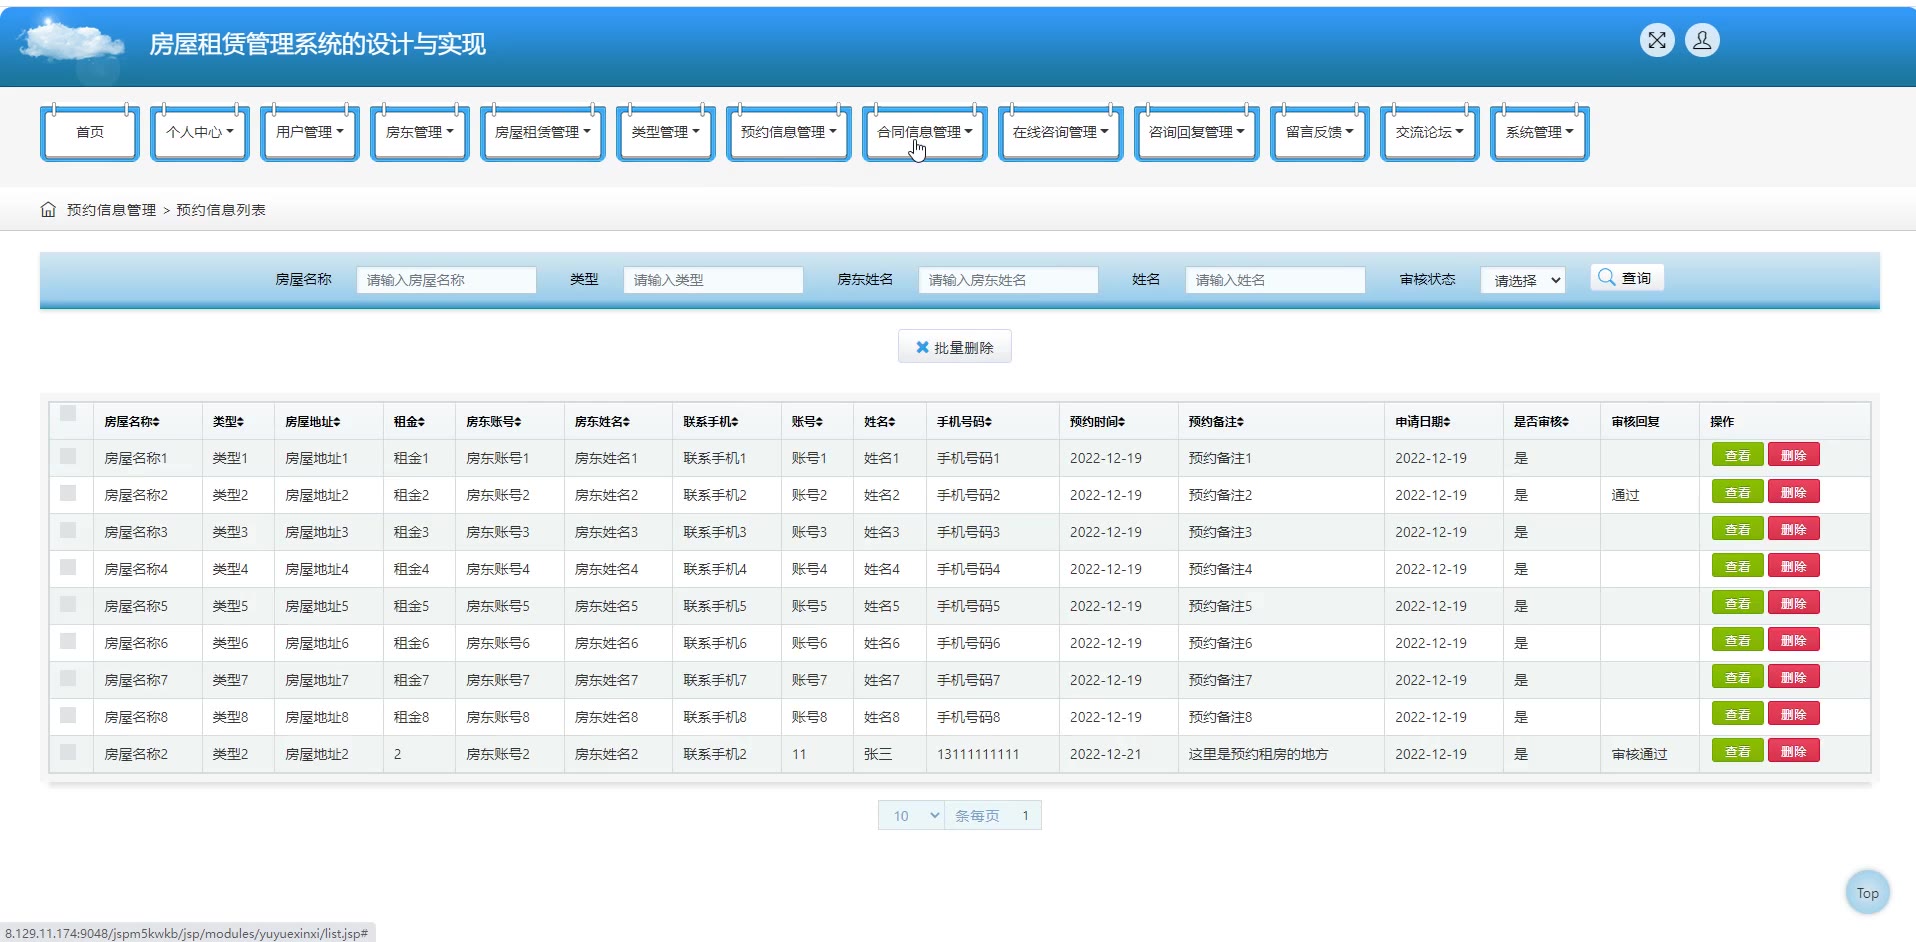The width and height of the screenshot is (1916, 942).
Task: Sort table by 申请日期 column header
Action: point(1423,422)
